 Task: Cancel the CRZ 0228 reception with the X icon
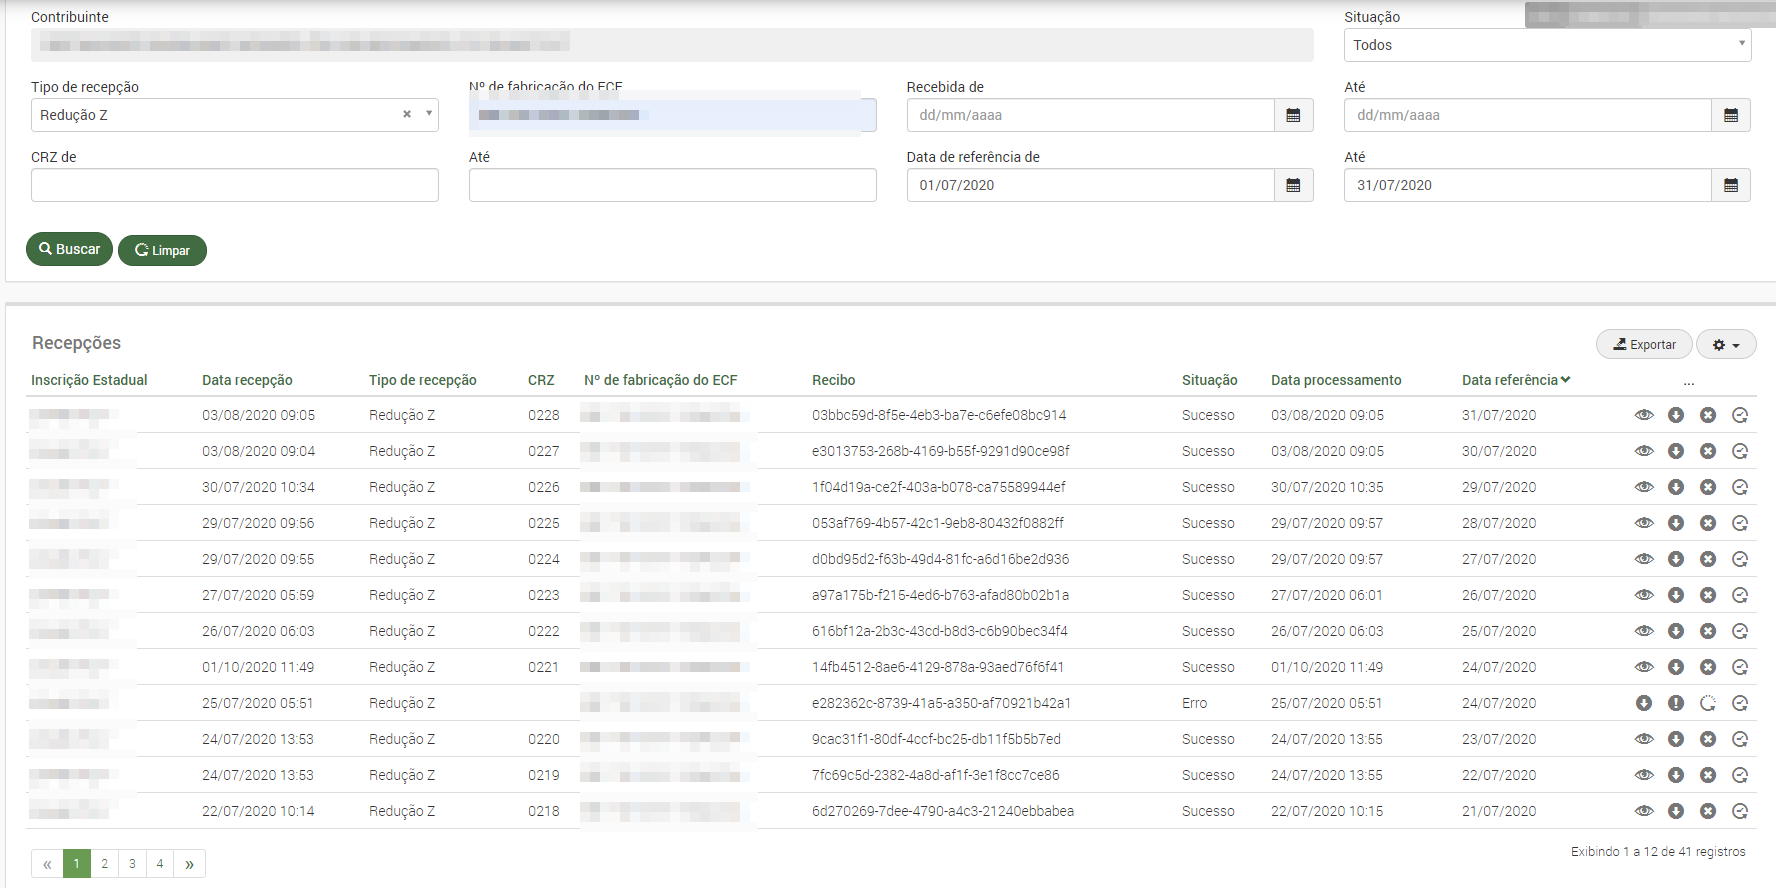1708,415
